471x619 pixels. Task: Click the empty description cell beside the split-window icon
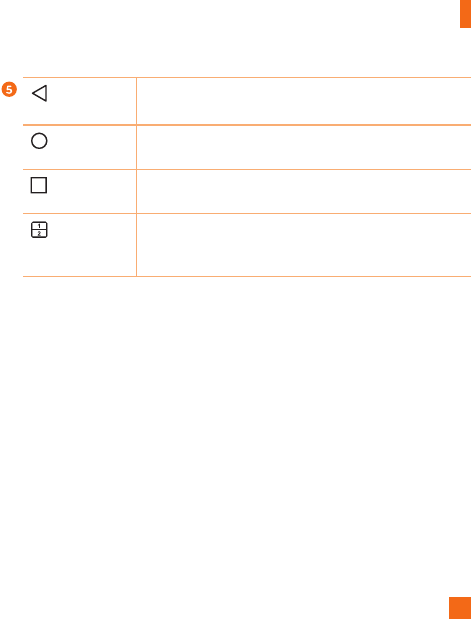(304, 245)
